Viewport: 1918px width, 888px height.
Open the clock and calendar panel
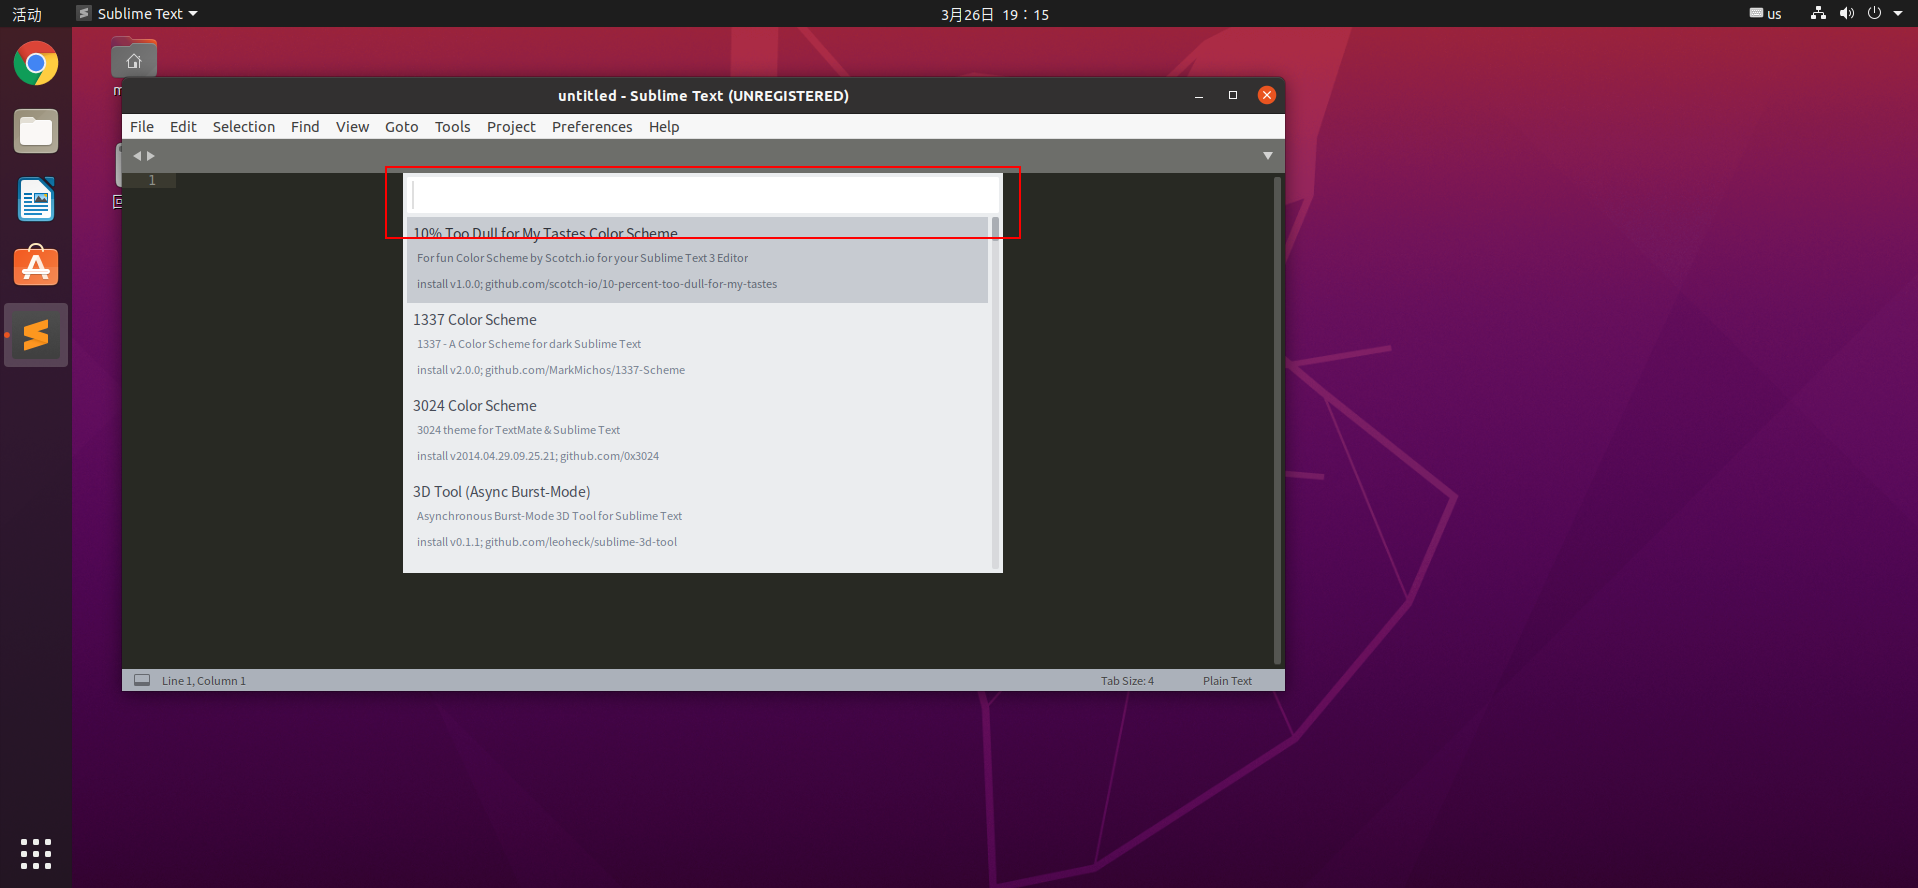995,14
